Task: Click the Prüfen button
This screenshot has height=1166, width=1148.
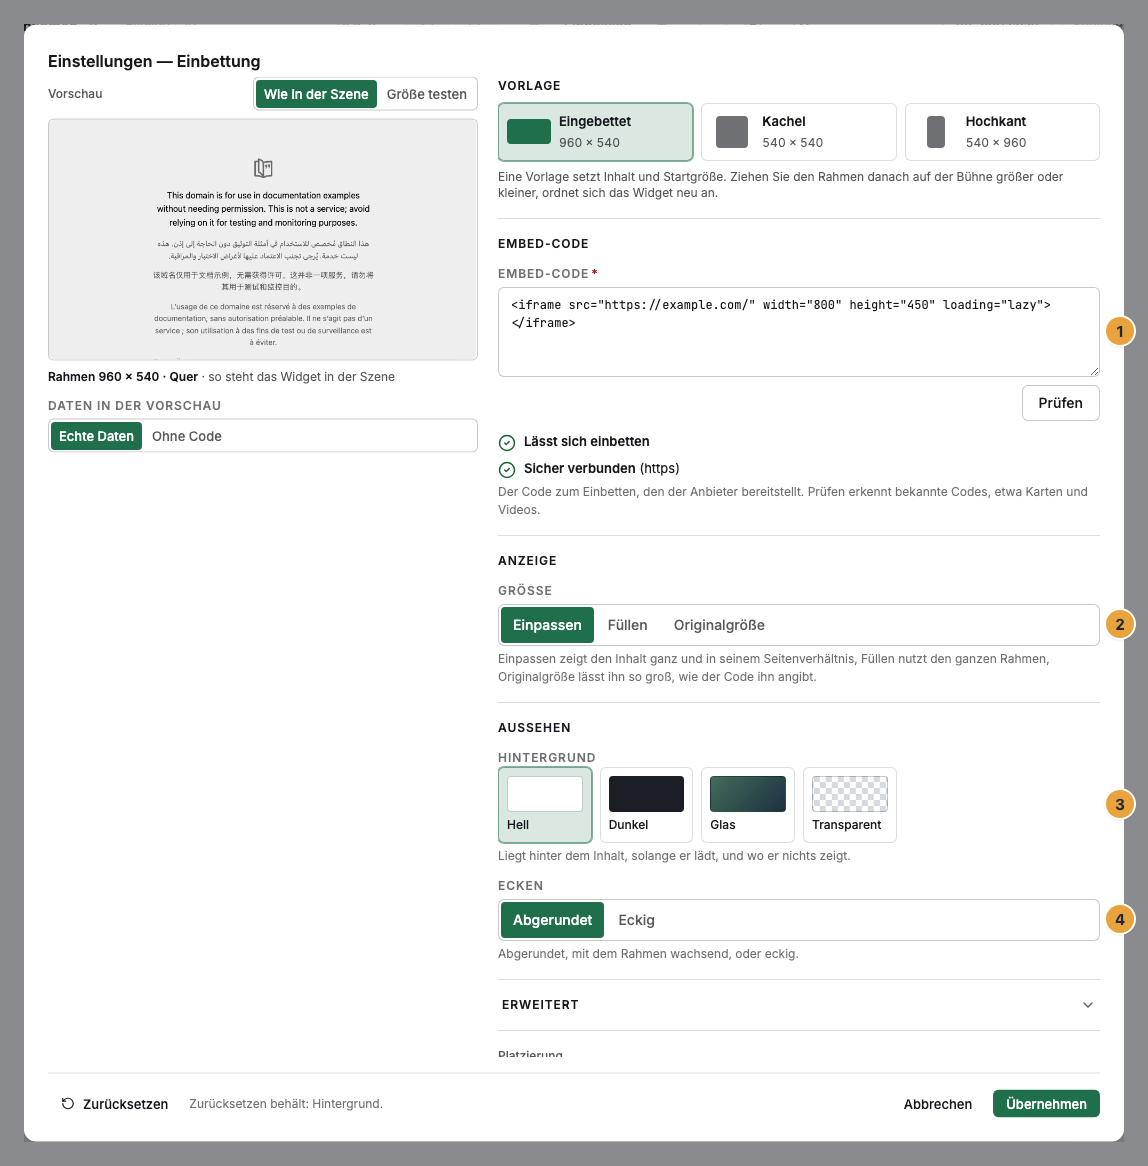Action: click(1060, 403)
